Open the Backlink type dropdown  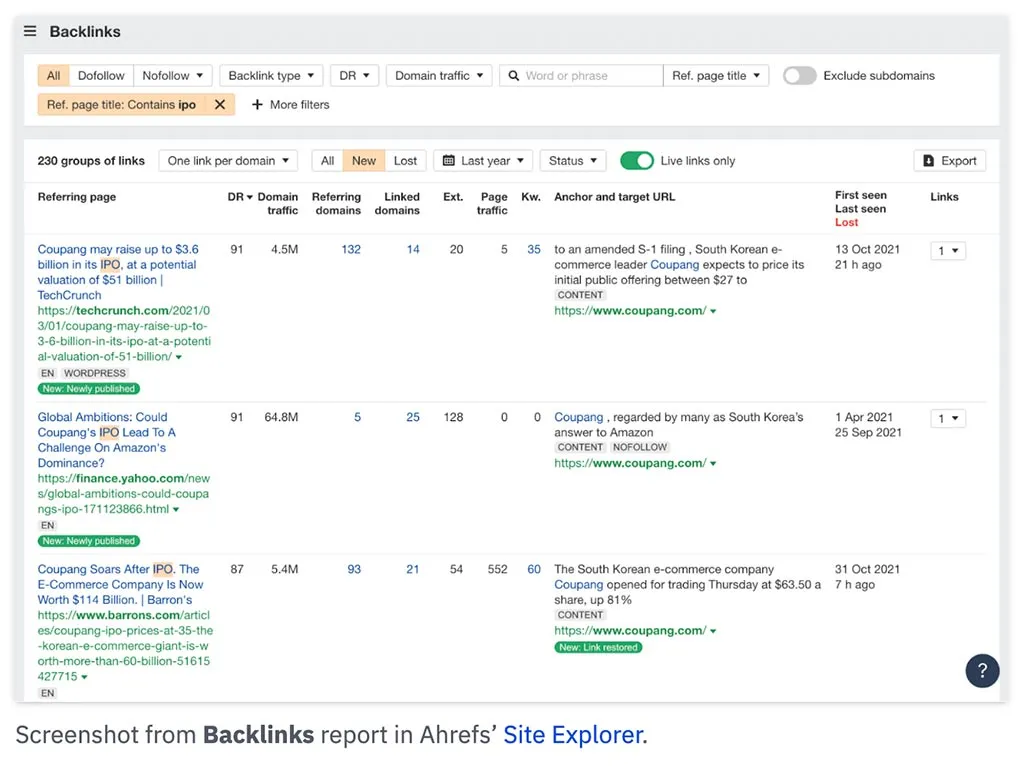pyautogui.click(x=270, y=75)
